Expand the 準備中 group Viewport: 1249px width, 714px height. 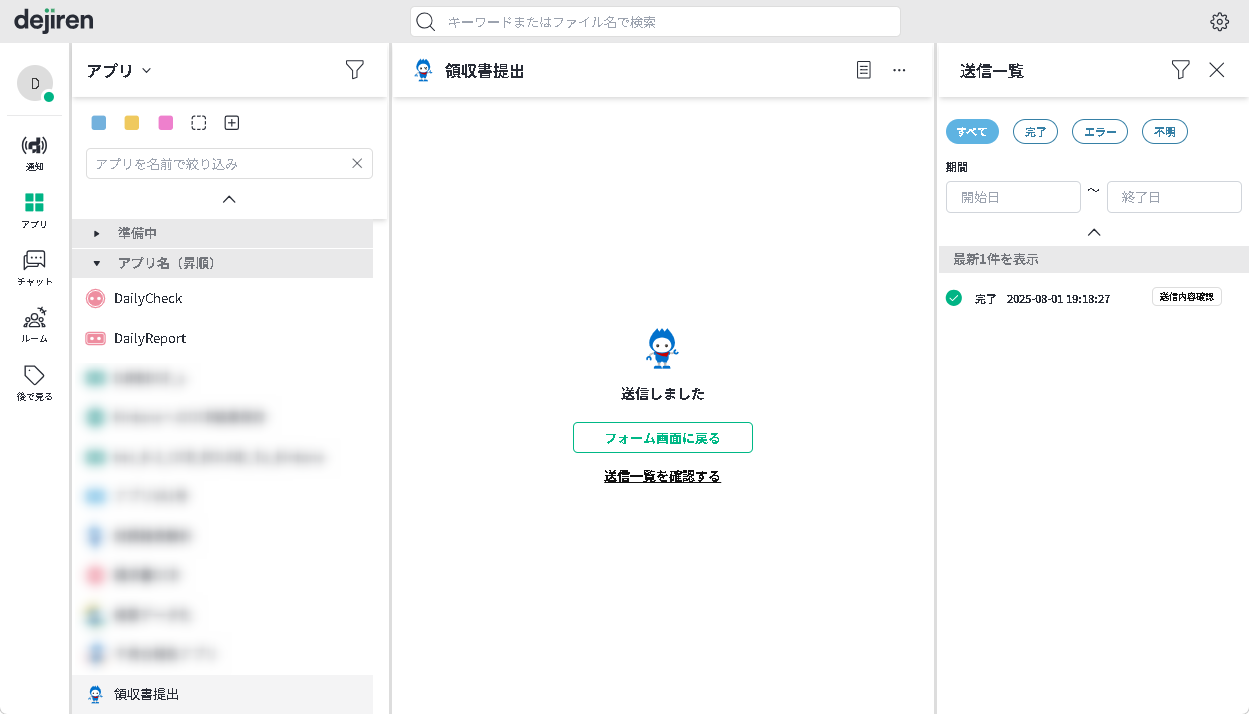(x=97, y=233)
